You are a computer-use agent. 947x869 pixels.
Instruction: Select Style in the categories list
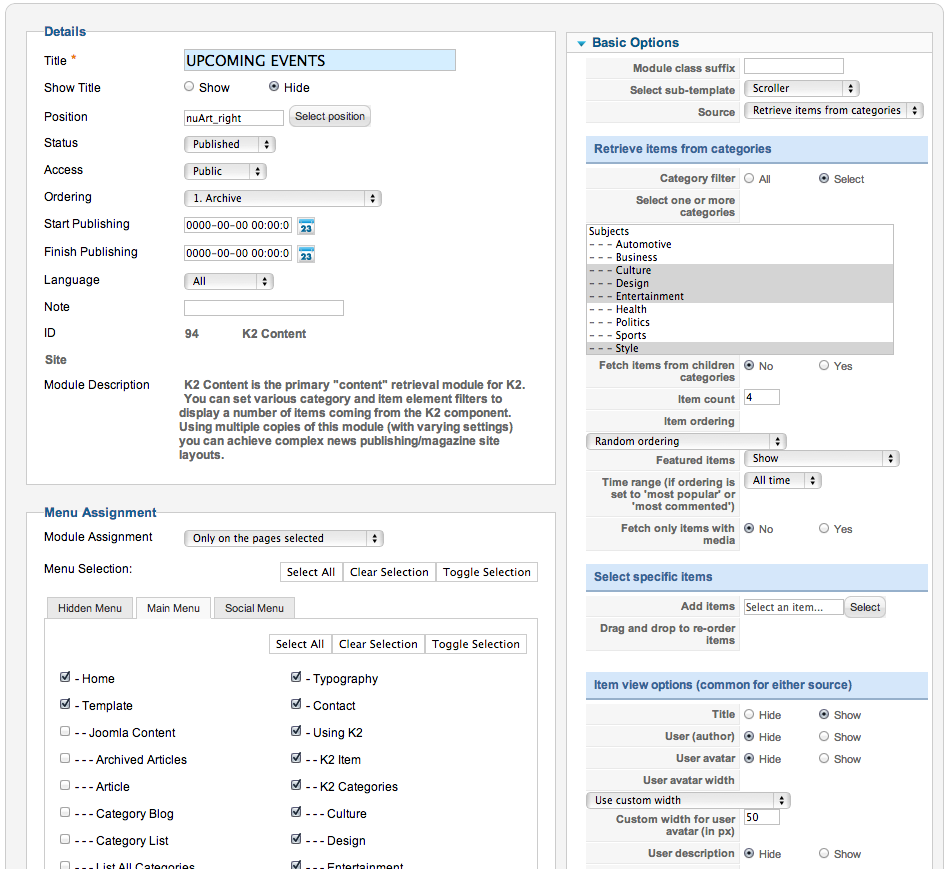tap(739, 348)
